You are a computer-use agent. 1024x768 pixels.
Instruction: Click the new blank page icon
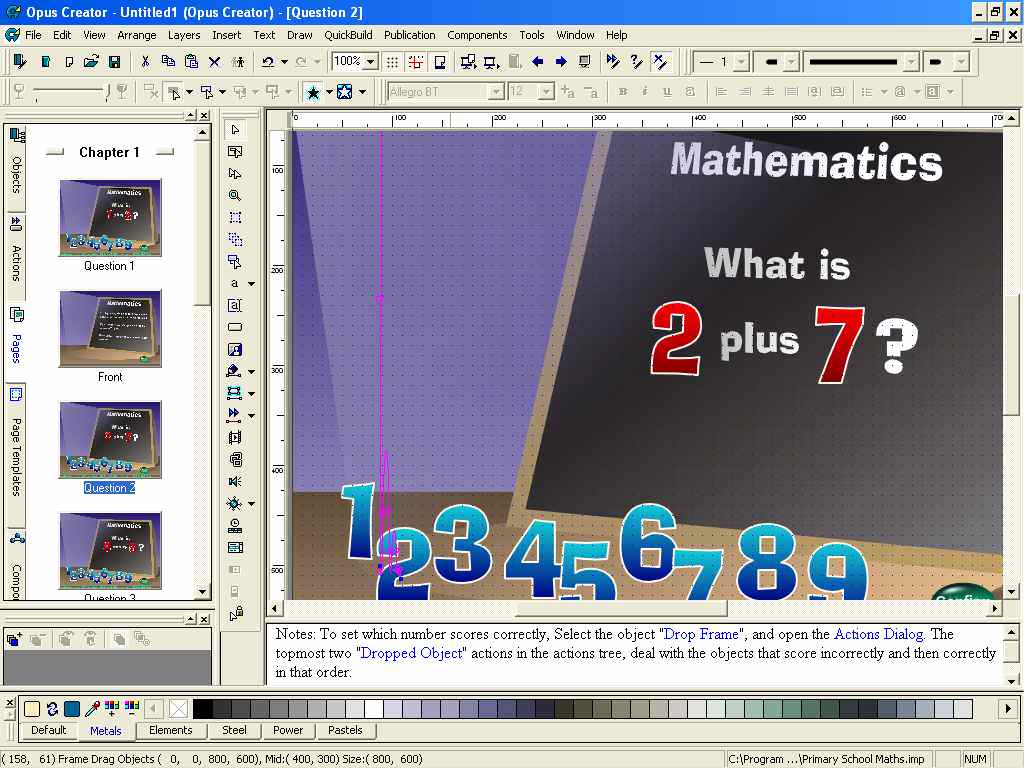tap(69, 62)
